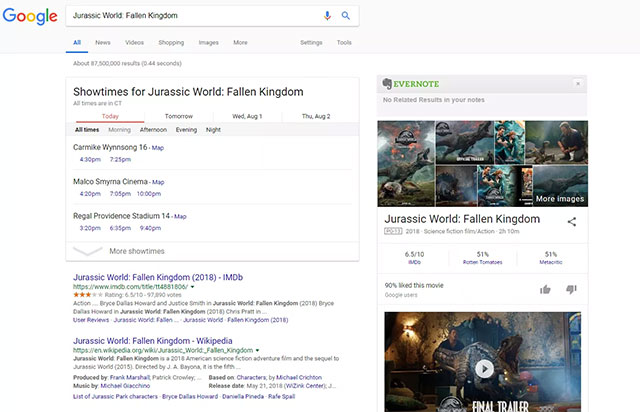
Task: Click the thumbs down dislike icon
Action: [x=571, y=290]
